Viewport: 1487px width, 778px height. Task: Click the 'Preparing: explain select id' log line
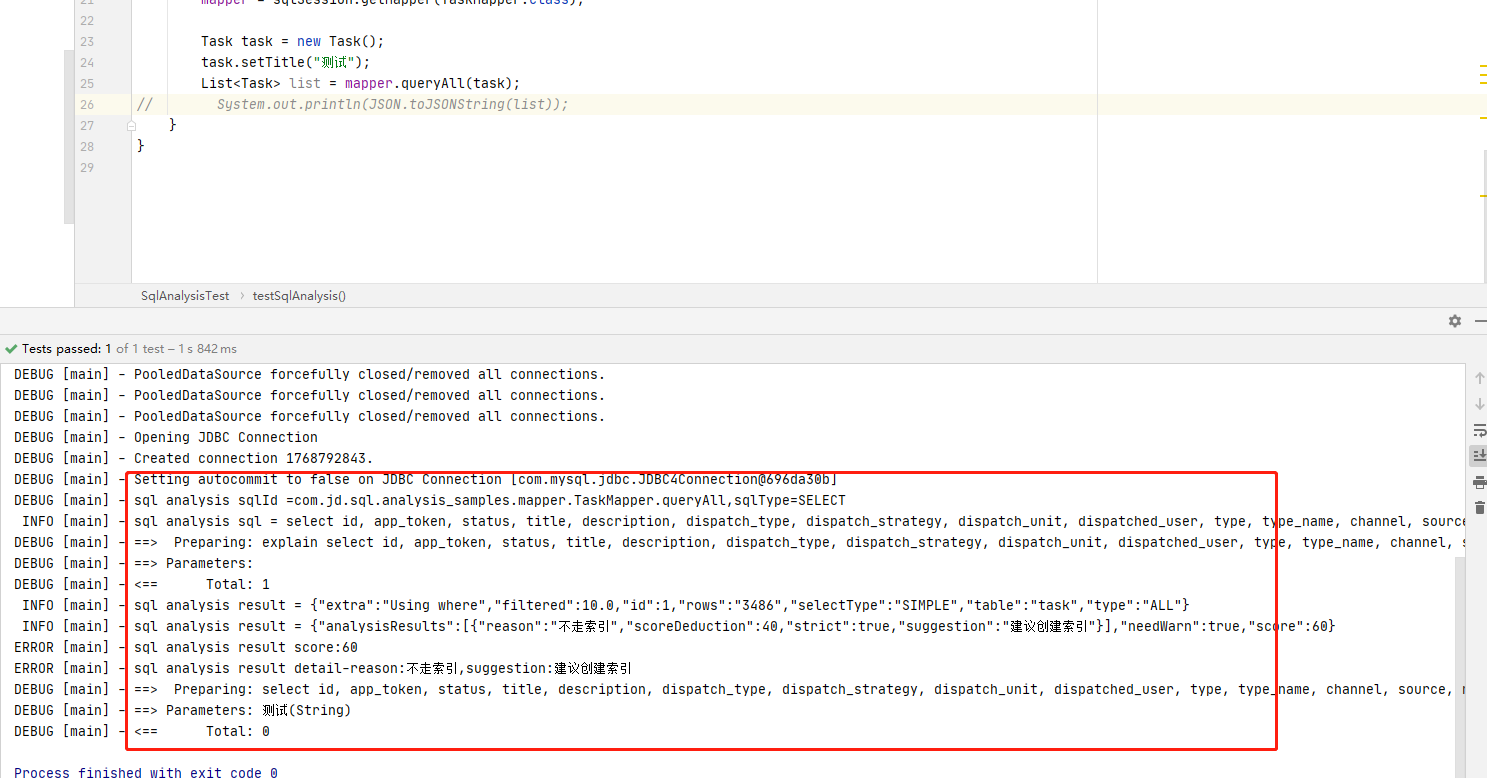(740, 542)
